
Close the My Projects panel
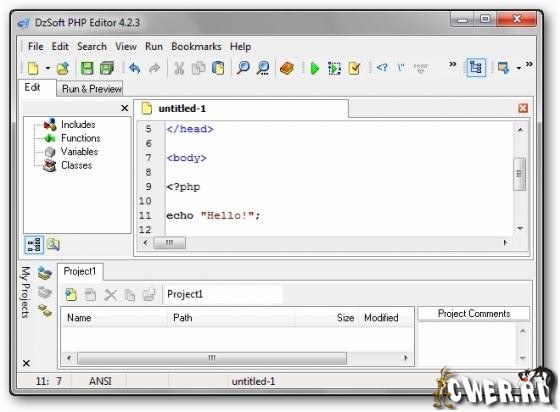pyautogui.click(x=26, y=363)
